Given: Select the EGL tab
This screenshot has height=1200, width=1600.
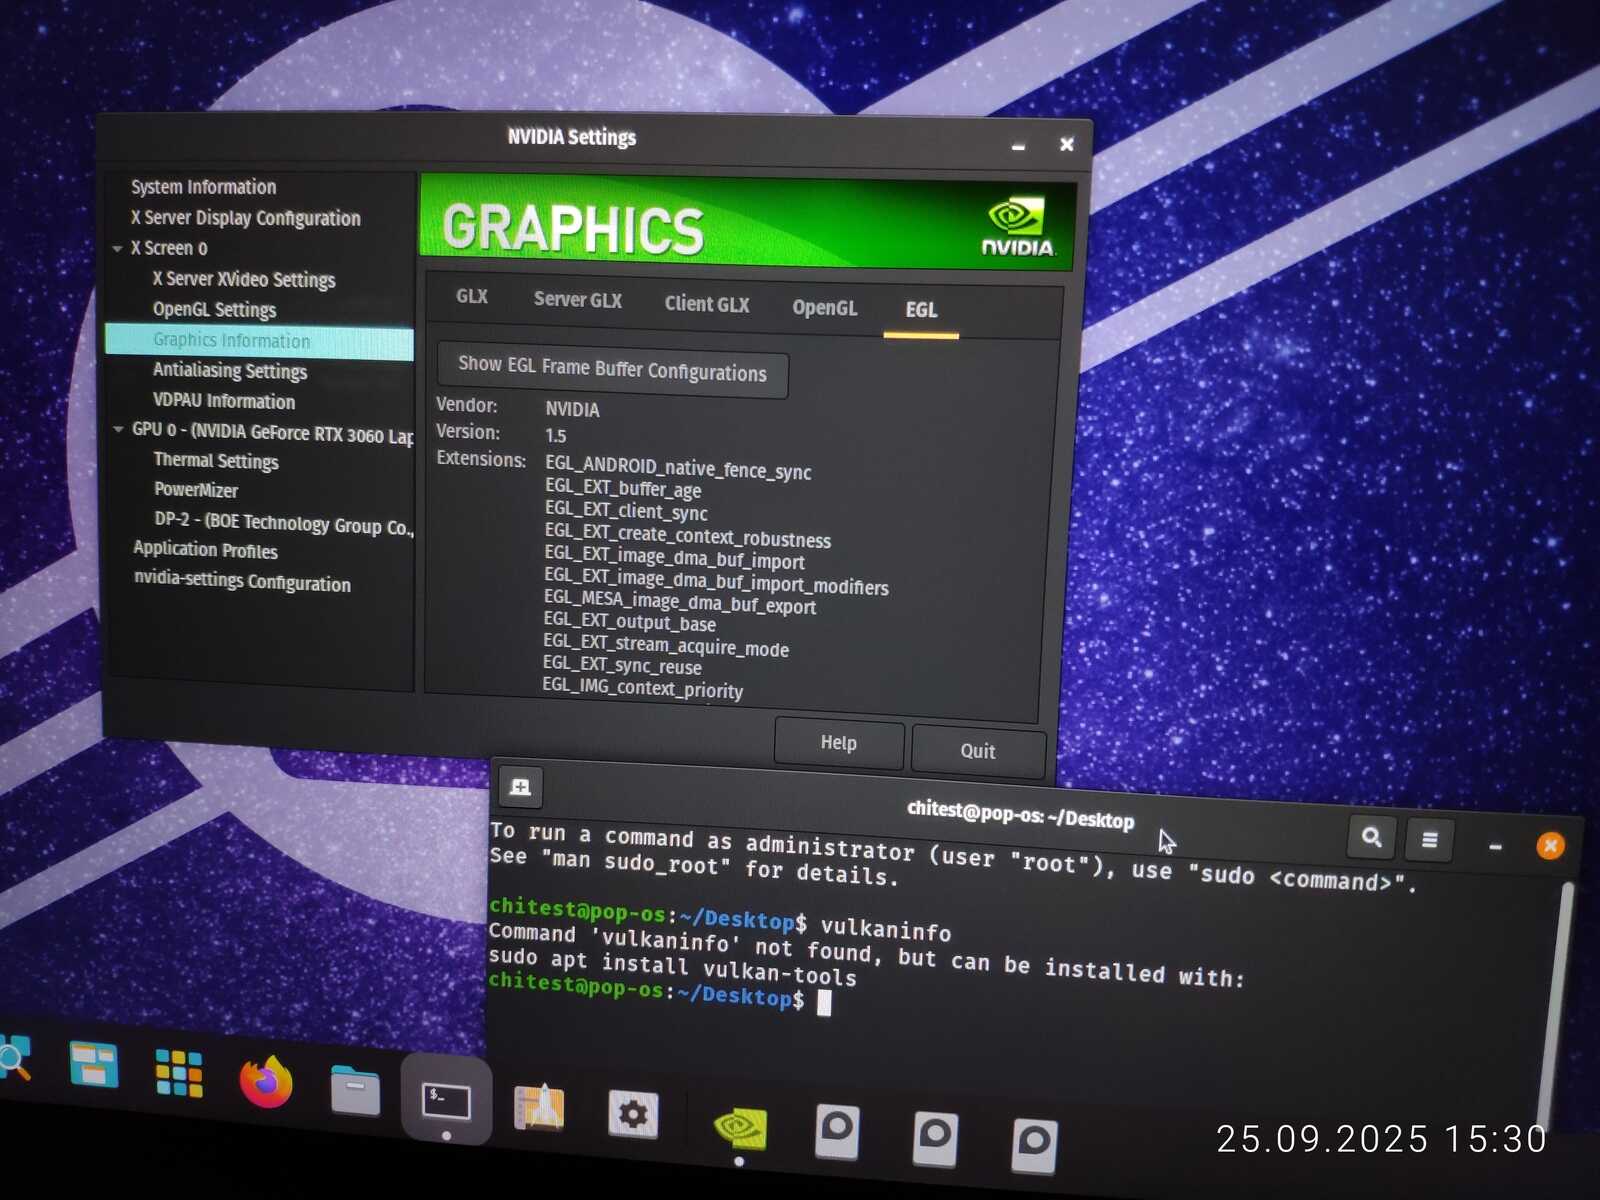Looking at the screenshot, I should 921,310.
